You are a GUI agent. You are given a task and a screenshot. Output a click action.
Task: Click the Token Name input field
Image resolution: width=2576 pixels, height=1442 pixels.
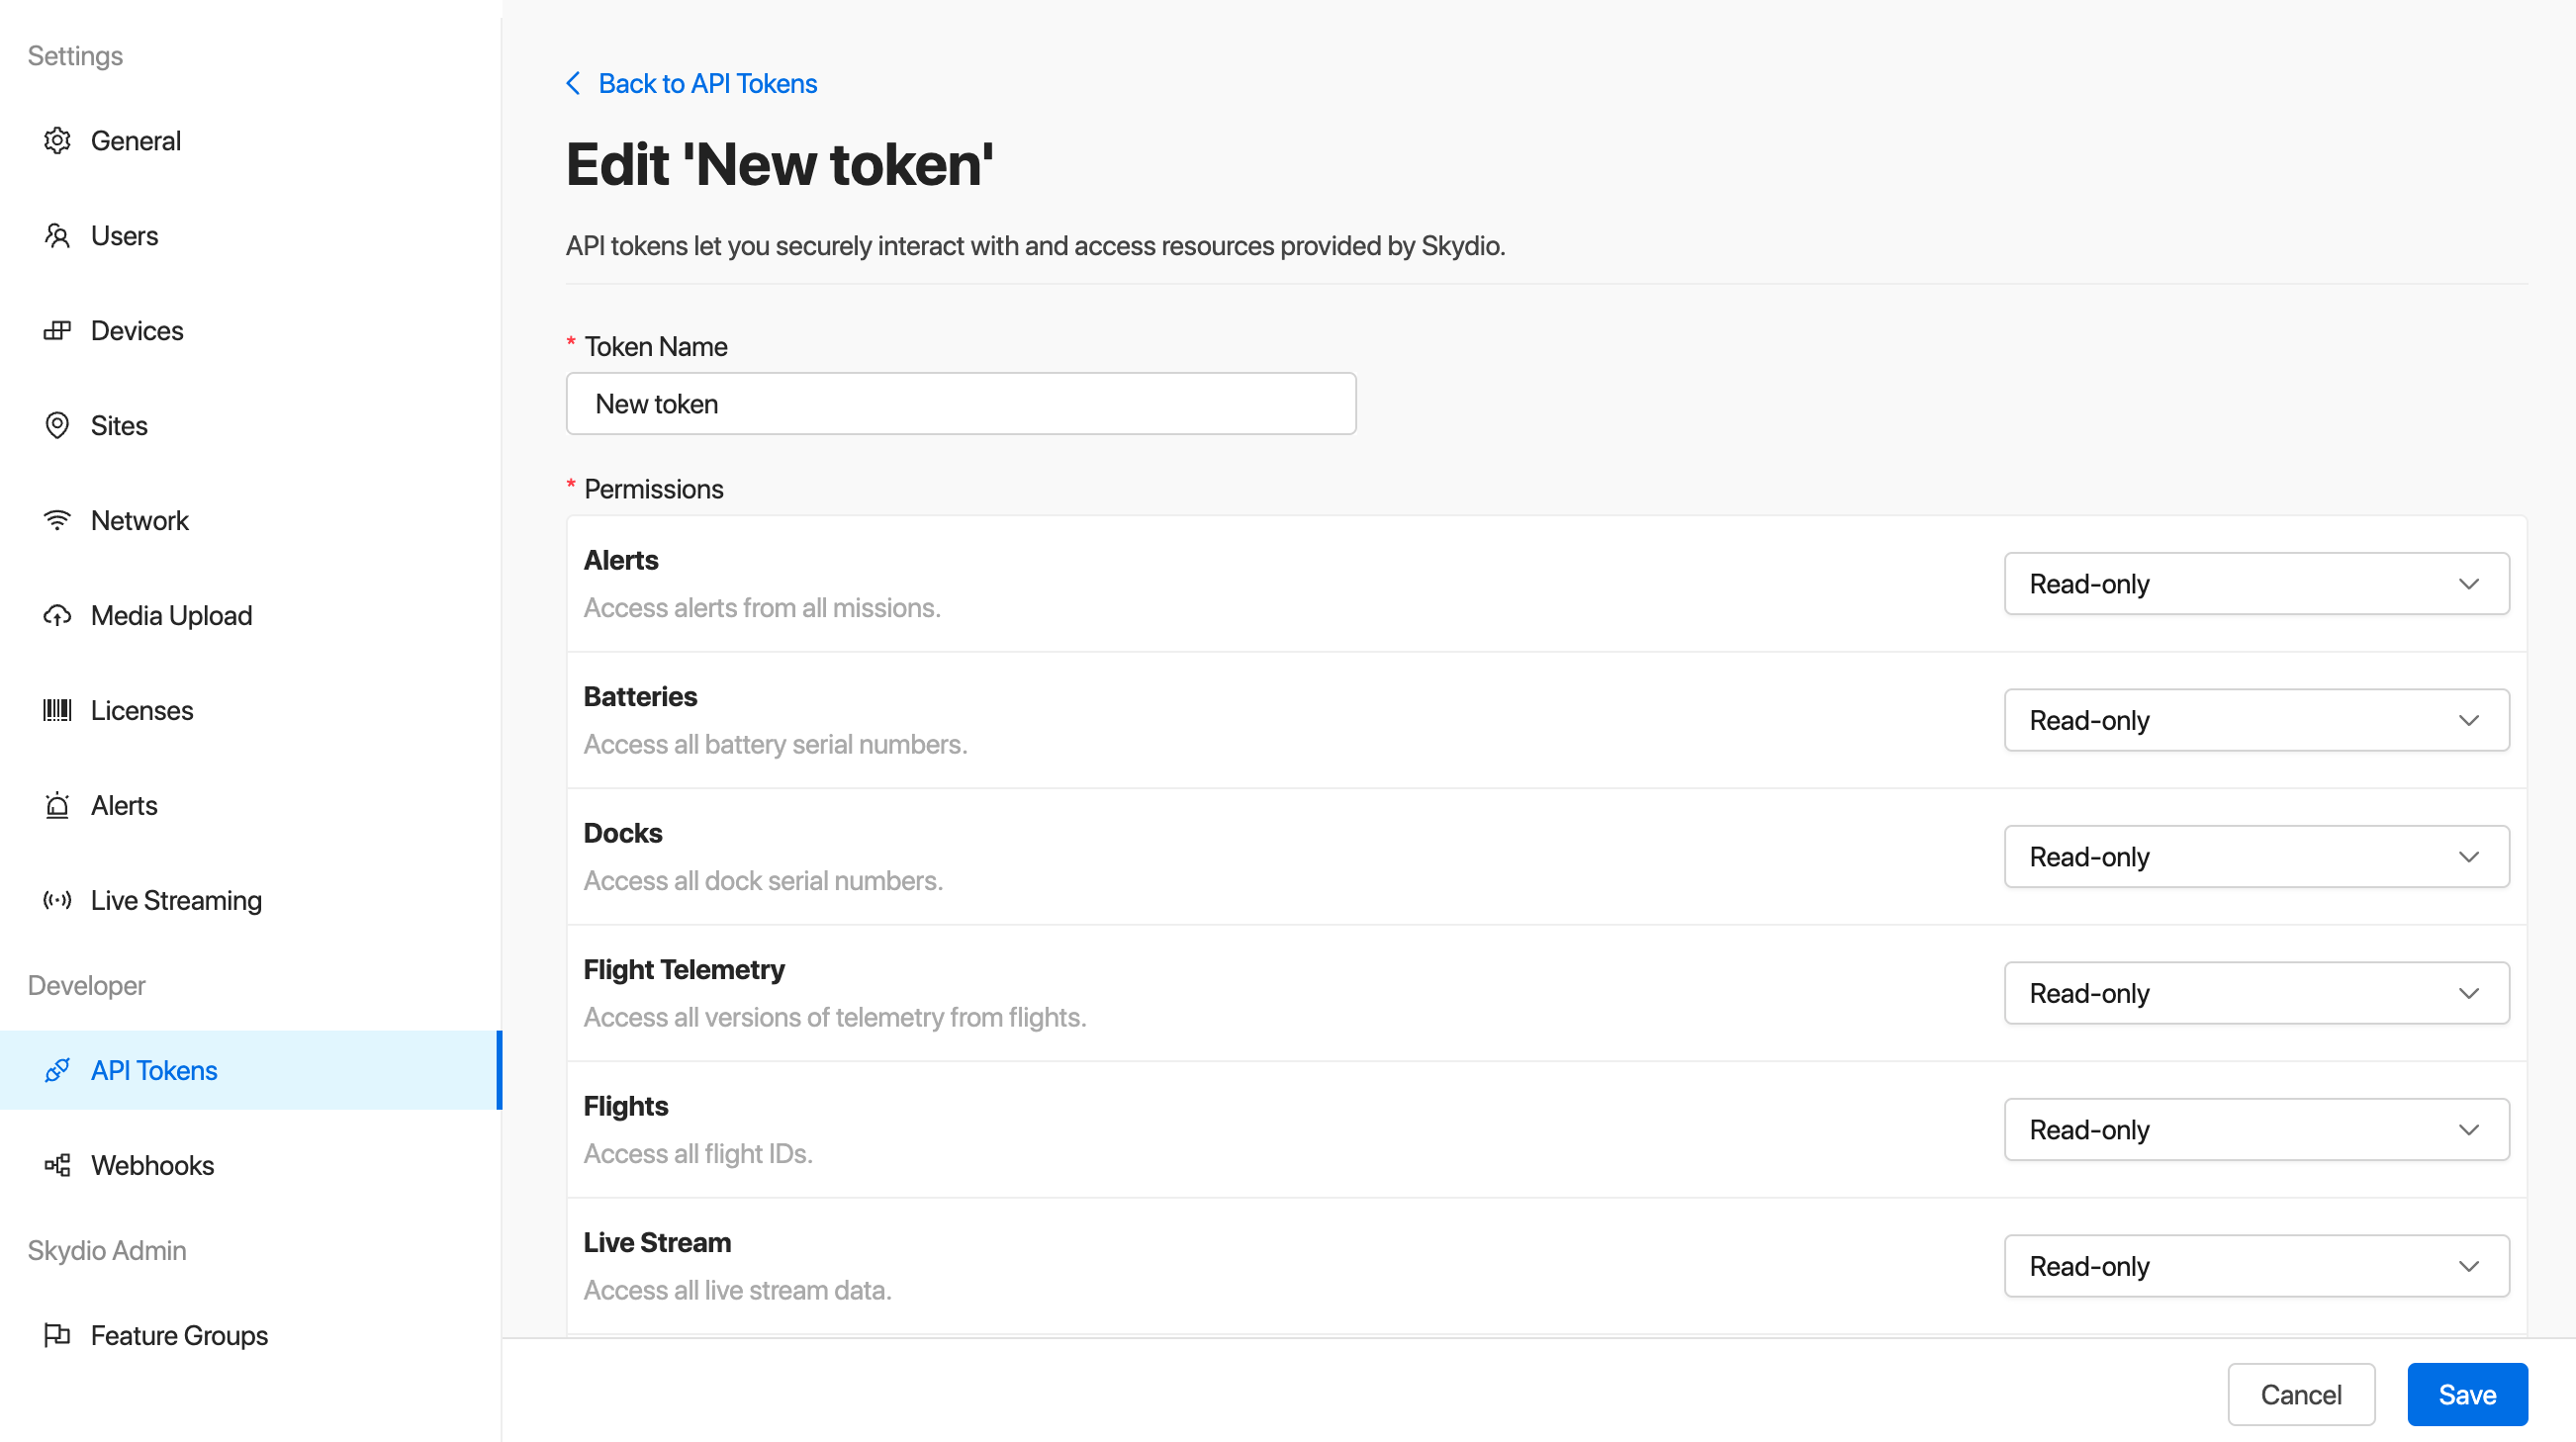point(960,404)
